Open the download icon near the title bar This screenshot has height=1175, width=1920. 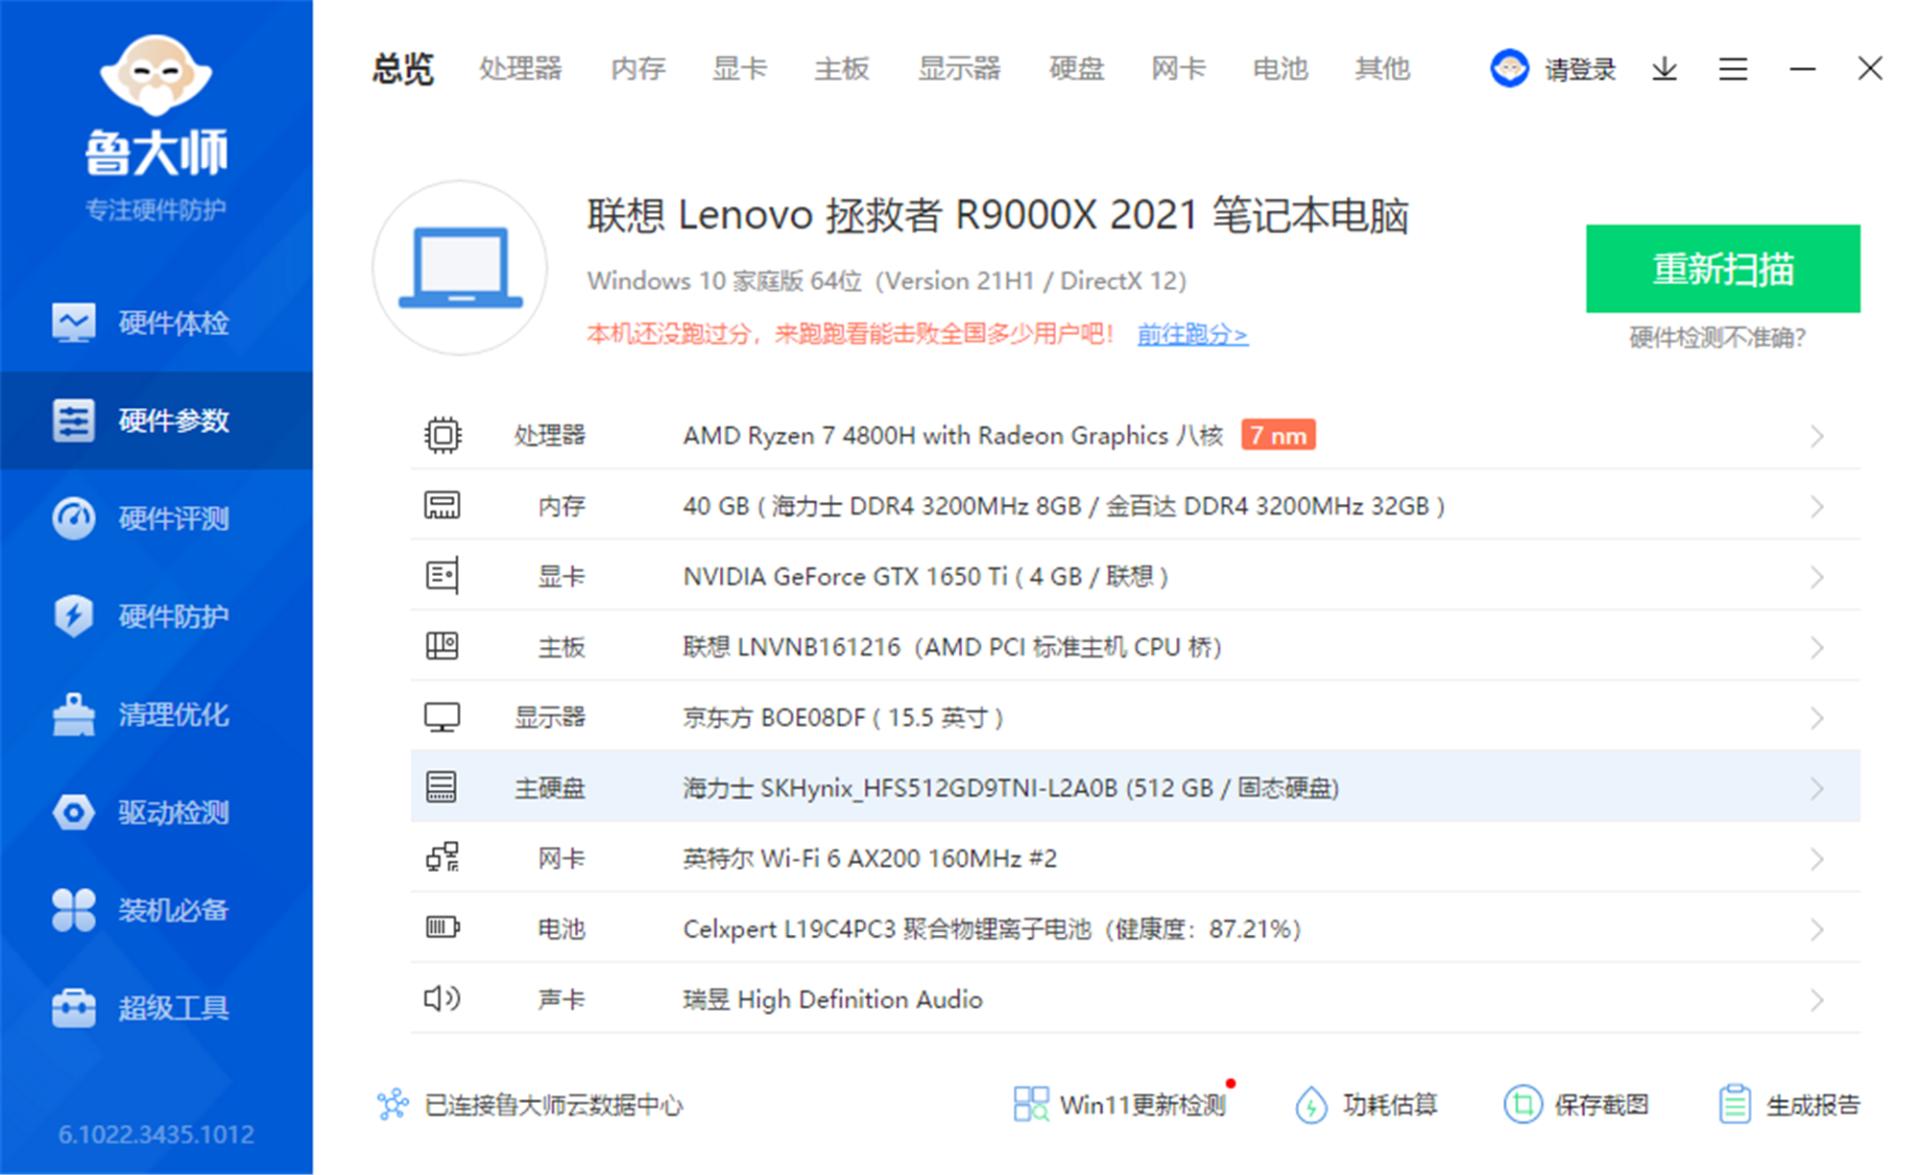[x=1663, y=68]
